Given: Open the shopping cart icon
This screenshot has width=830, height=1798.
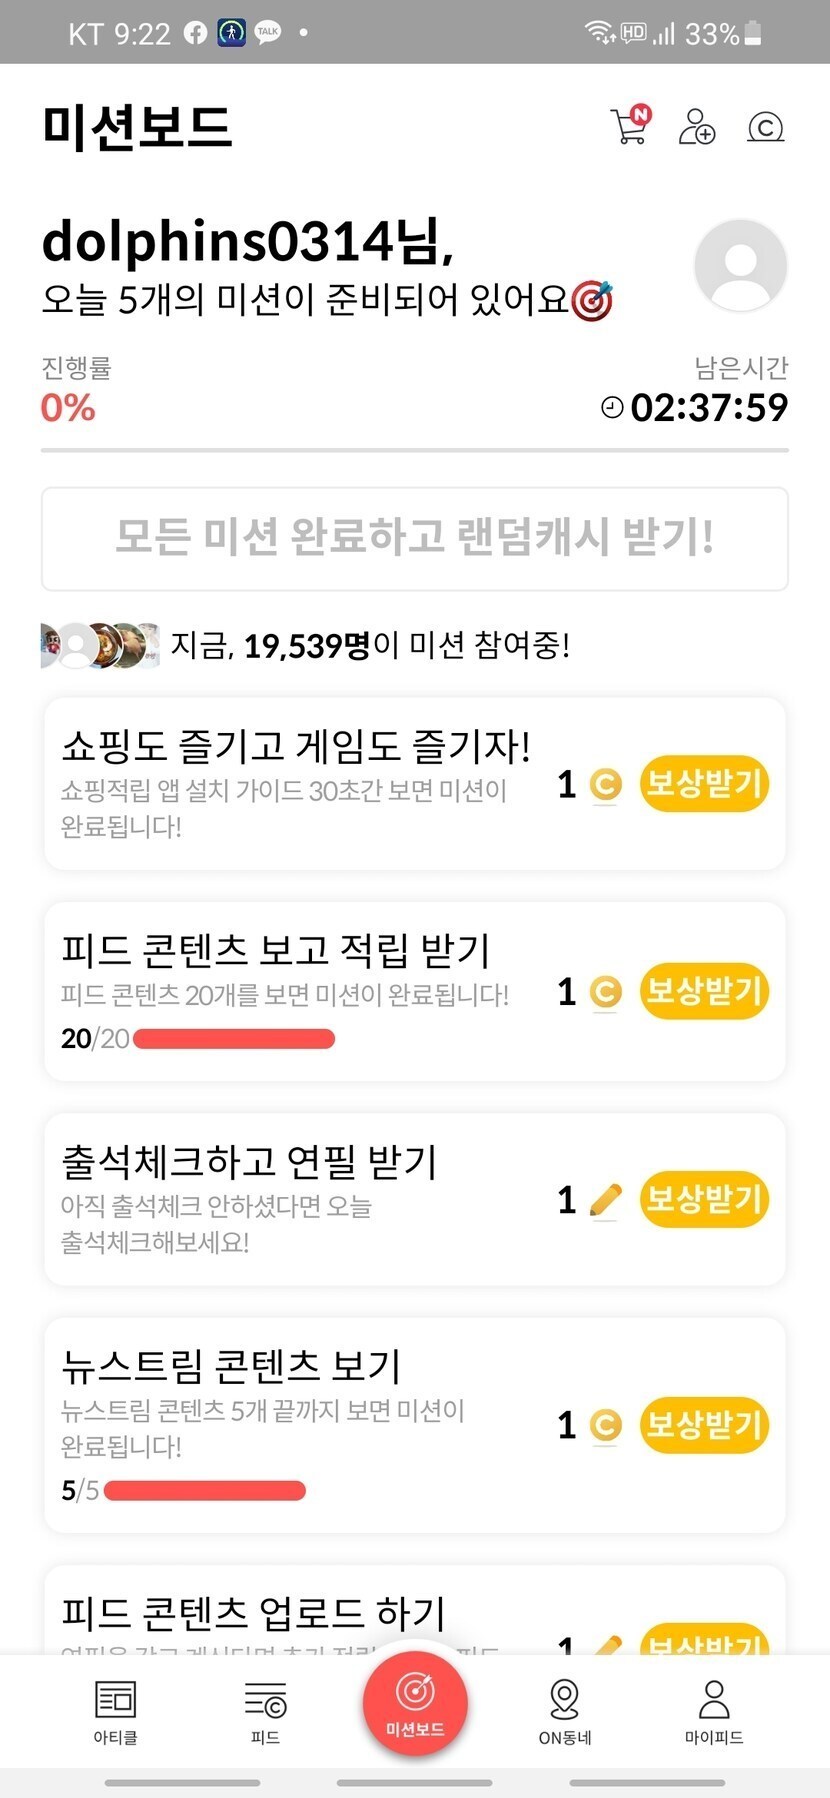Looking at the screenshot, I should pos(630,126).
